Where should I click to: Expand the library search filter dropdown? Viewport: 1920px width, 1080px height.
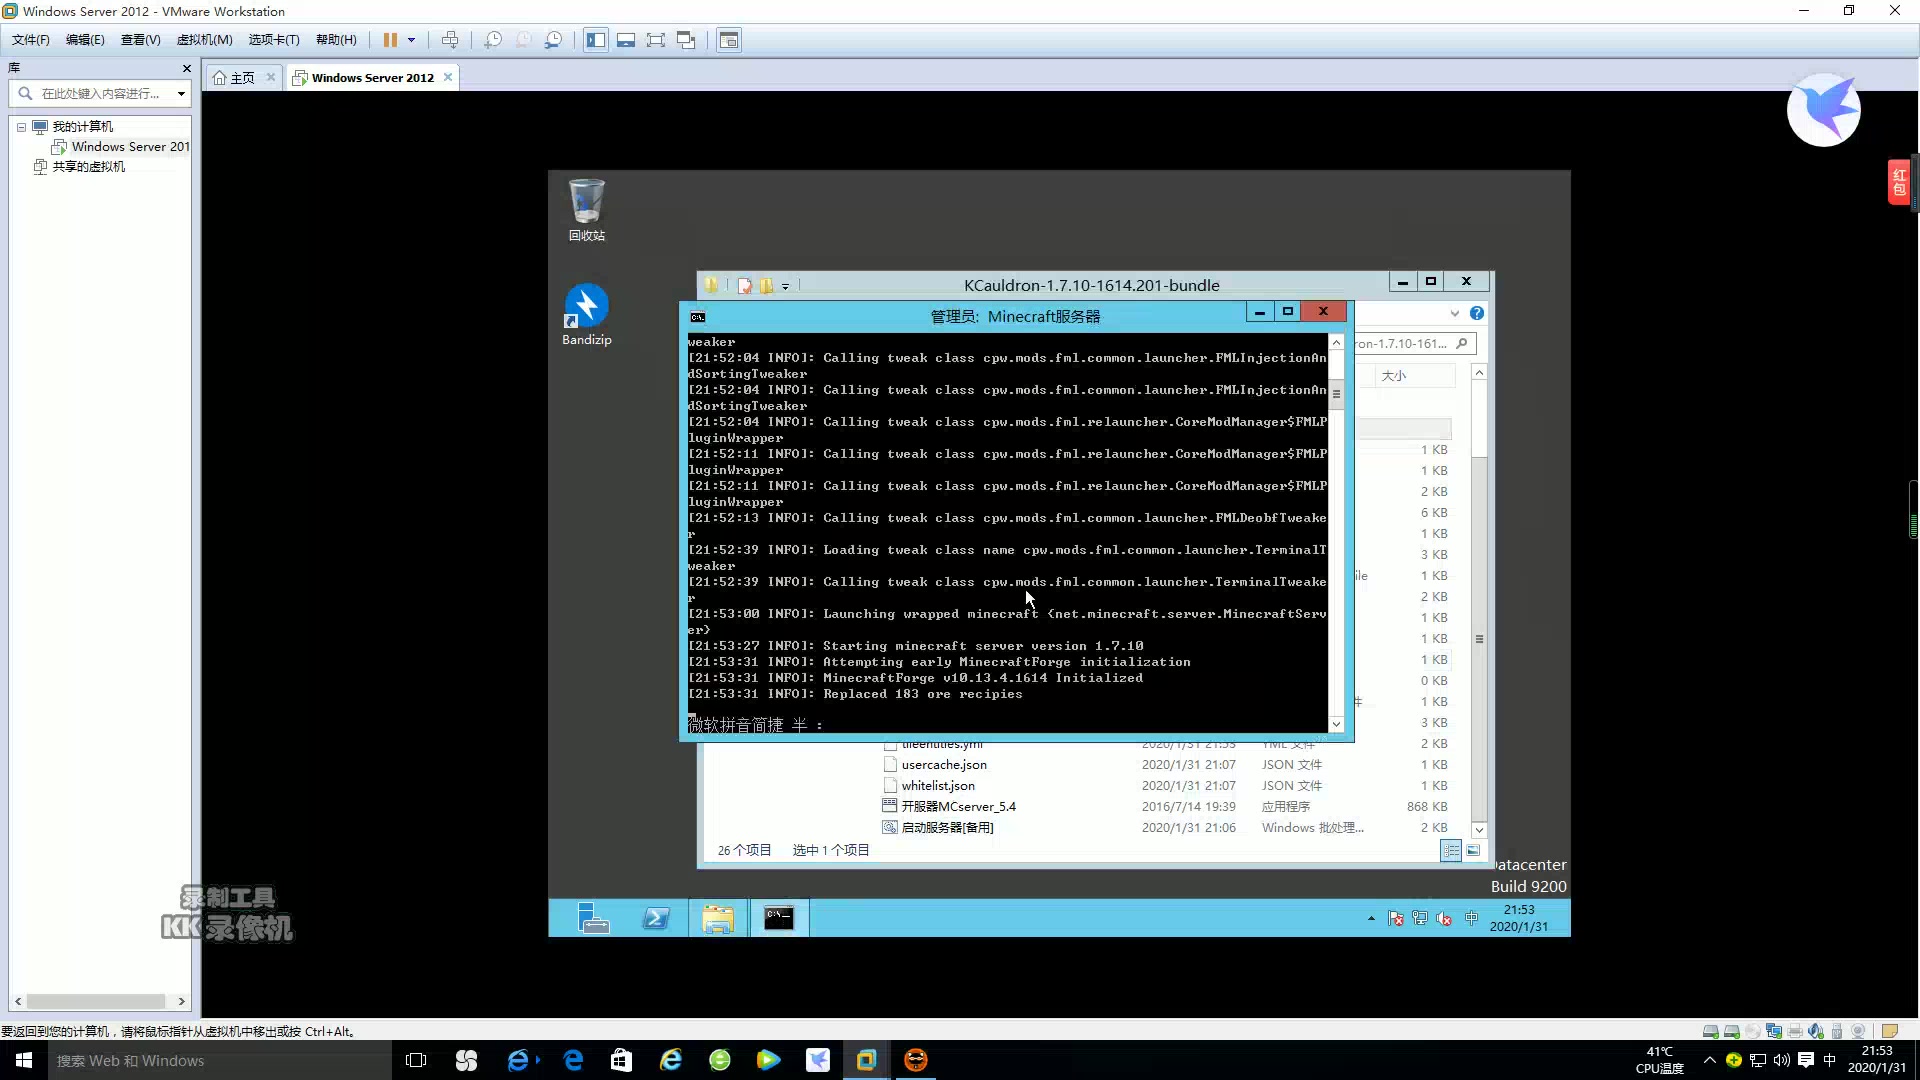(x=181, y=94)
